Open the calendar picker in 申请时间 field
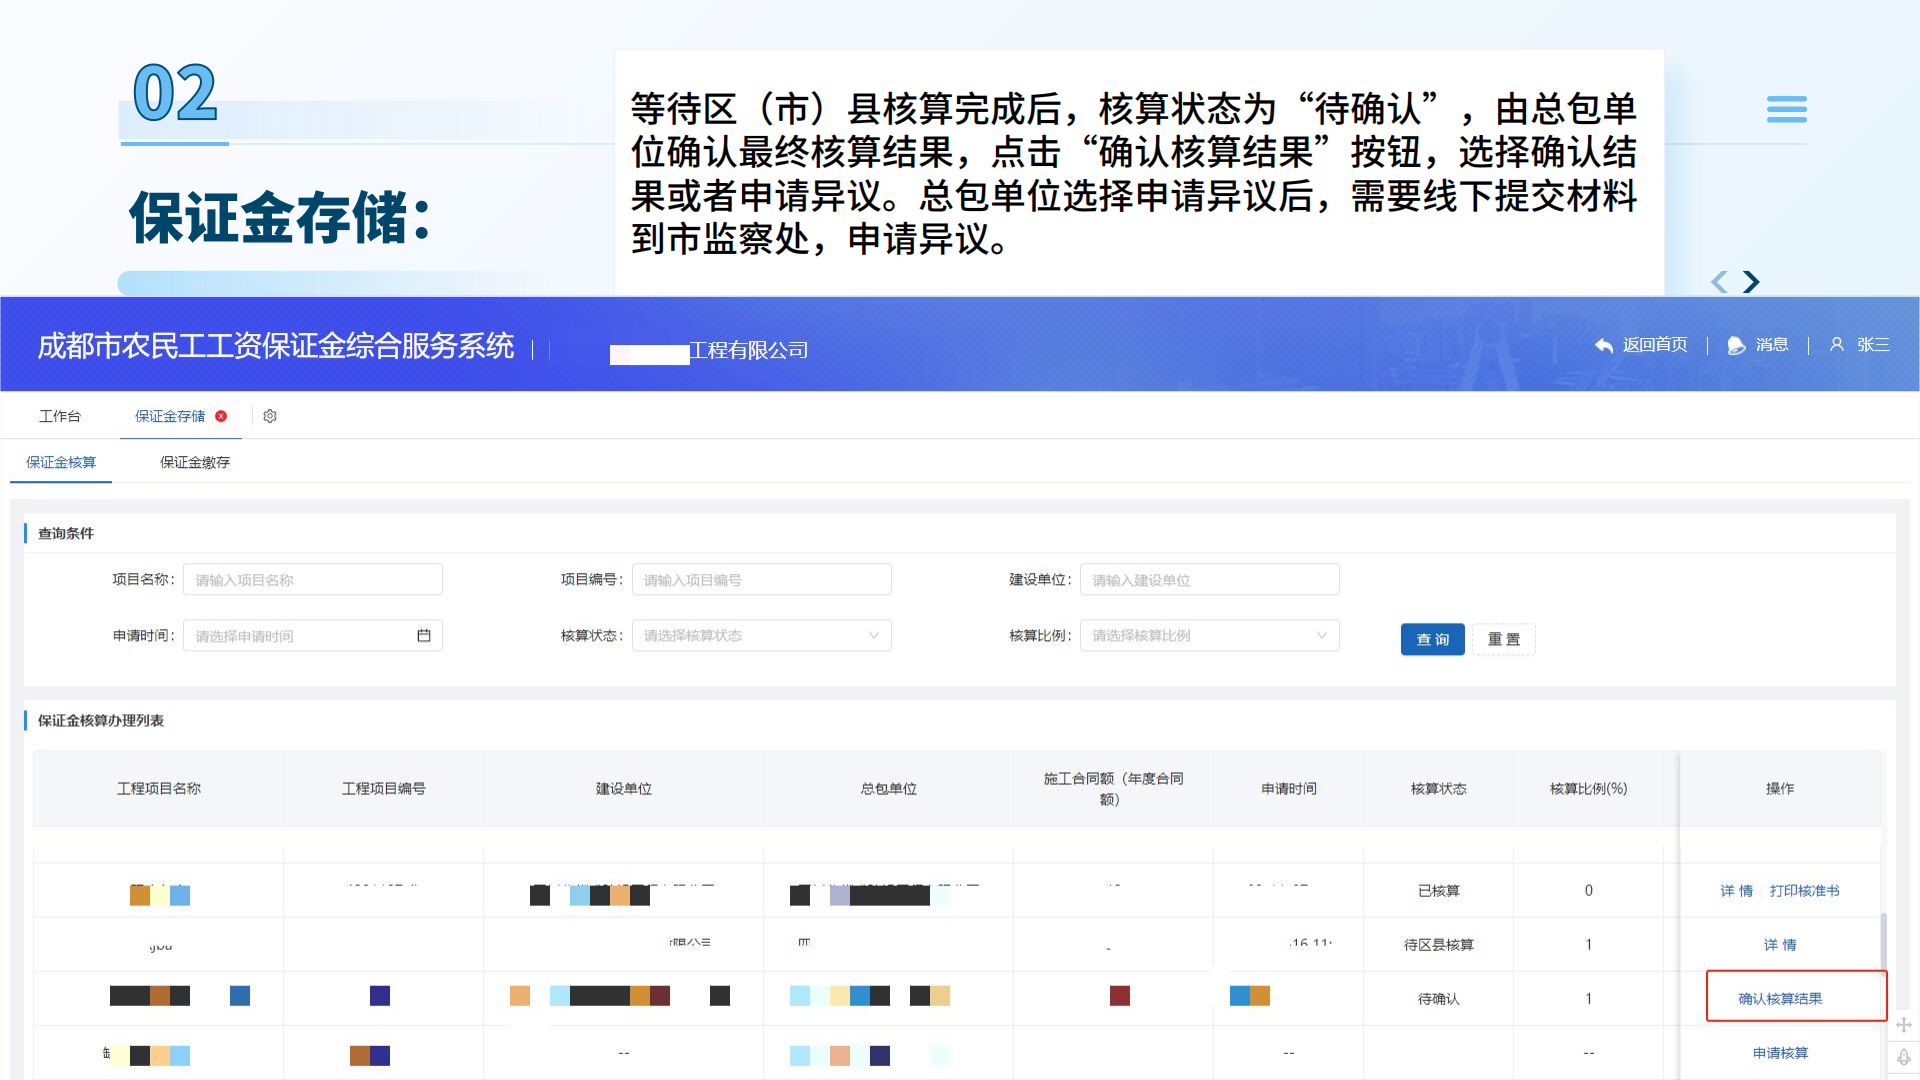 click(424, 635)
